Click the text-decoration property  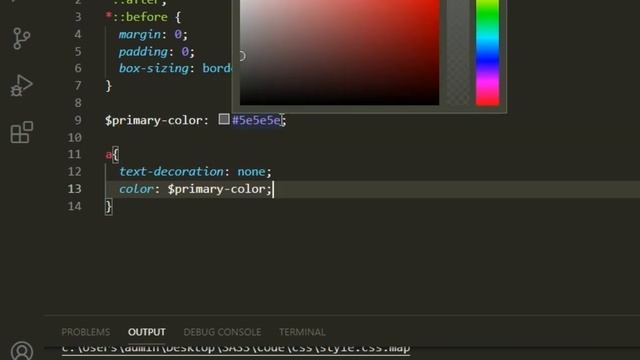(x=171, y=171)
